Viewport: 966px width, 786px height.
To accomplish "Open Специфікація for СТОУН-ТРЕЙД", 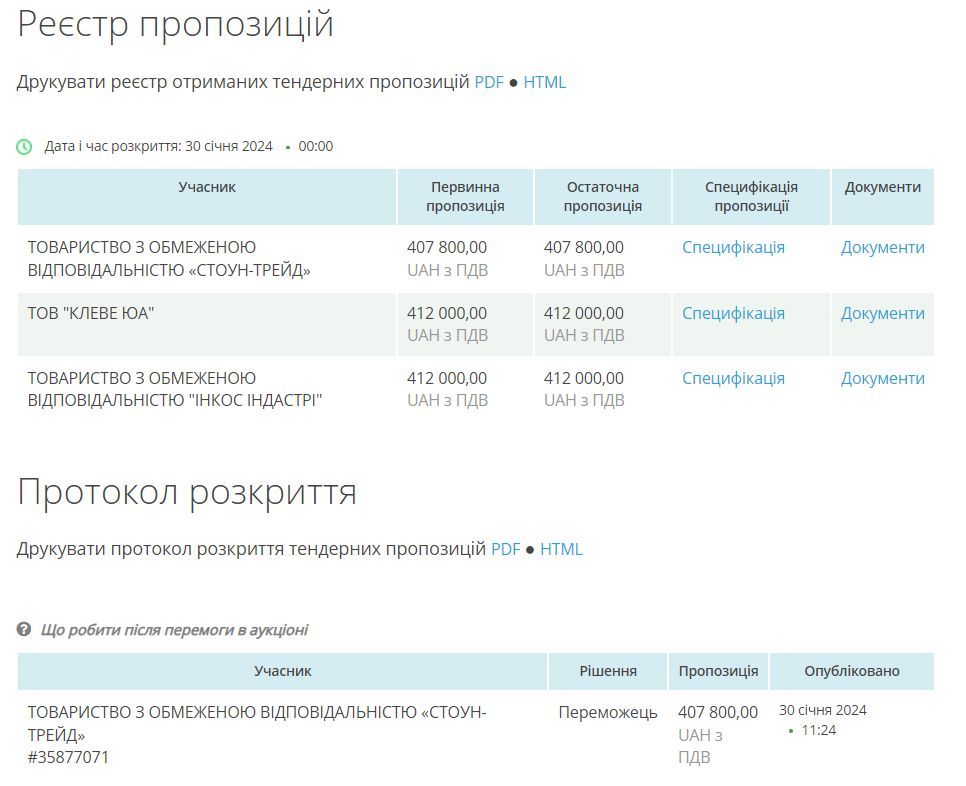I will pos(733,246).
